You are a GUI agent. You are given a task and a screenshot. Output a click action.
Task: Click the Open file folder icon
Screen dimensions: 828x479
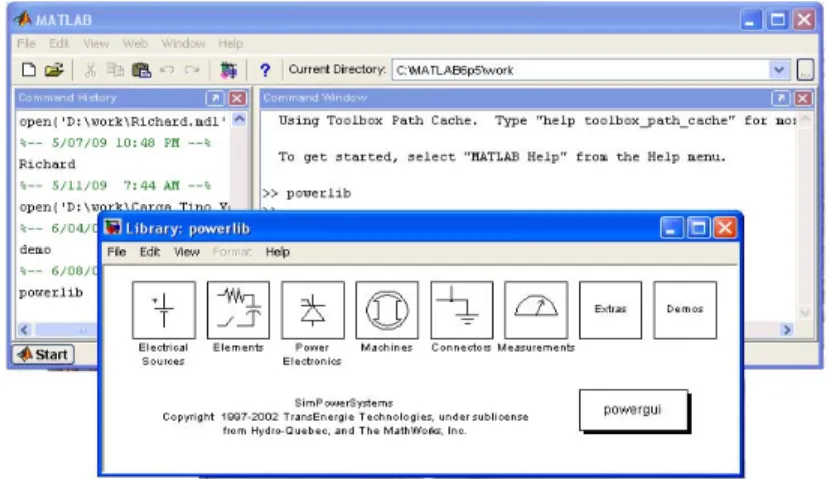(x=54, y=70)
